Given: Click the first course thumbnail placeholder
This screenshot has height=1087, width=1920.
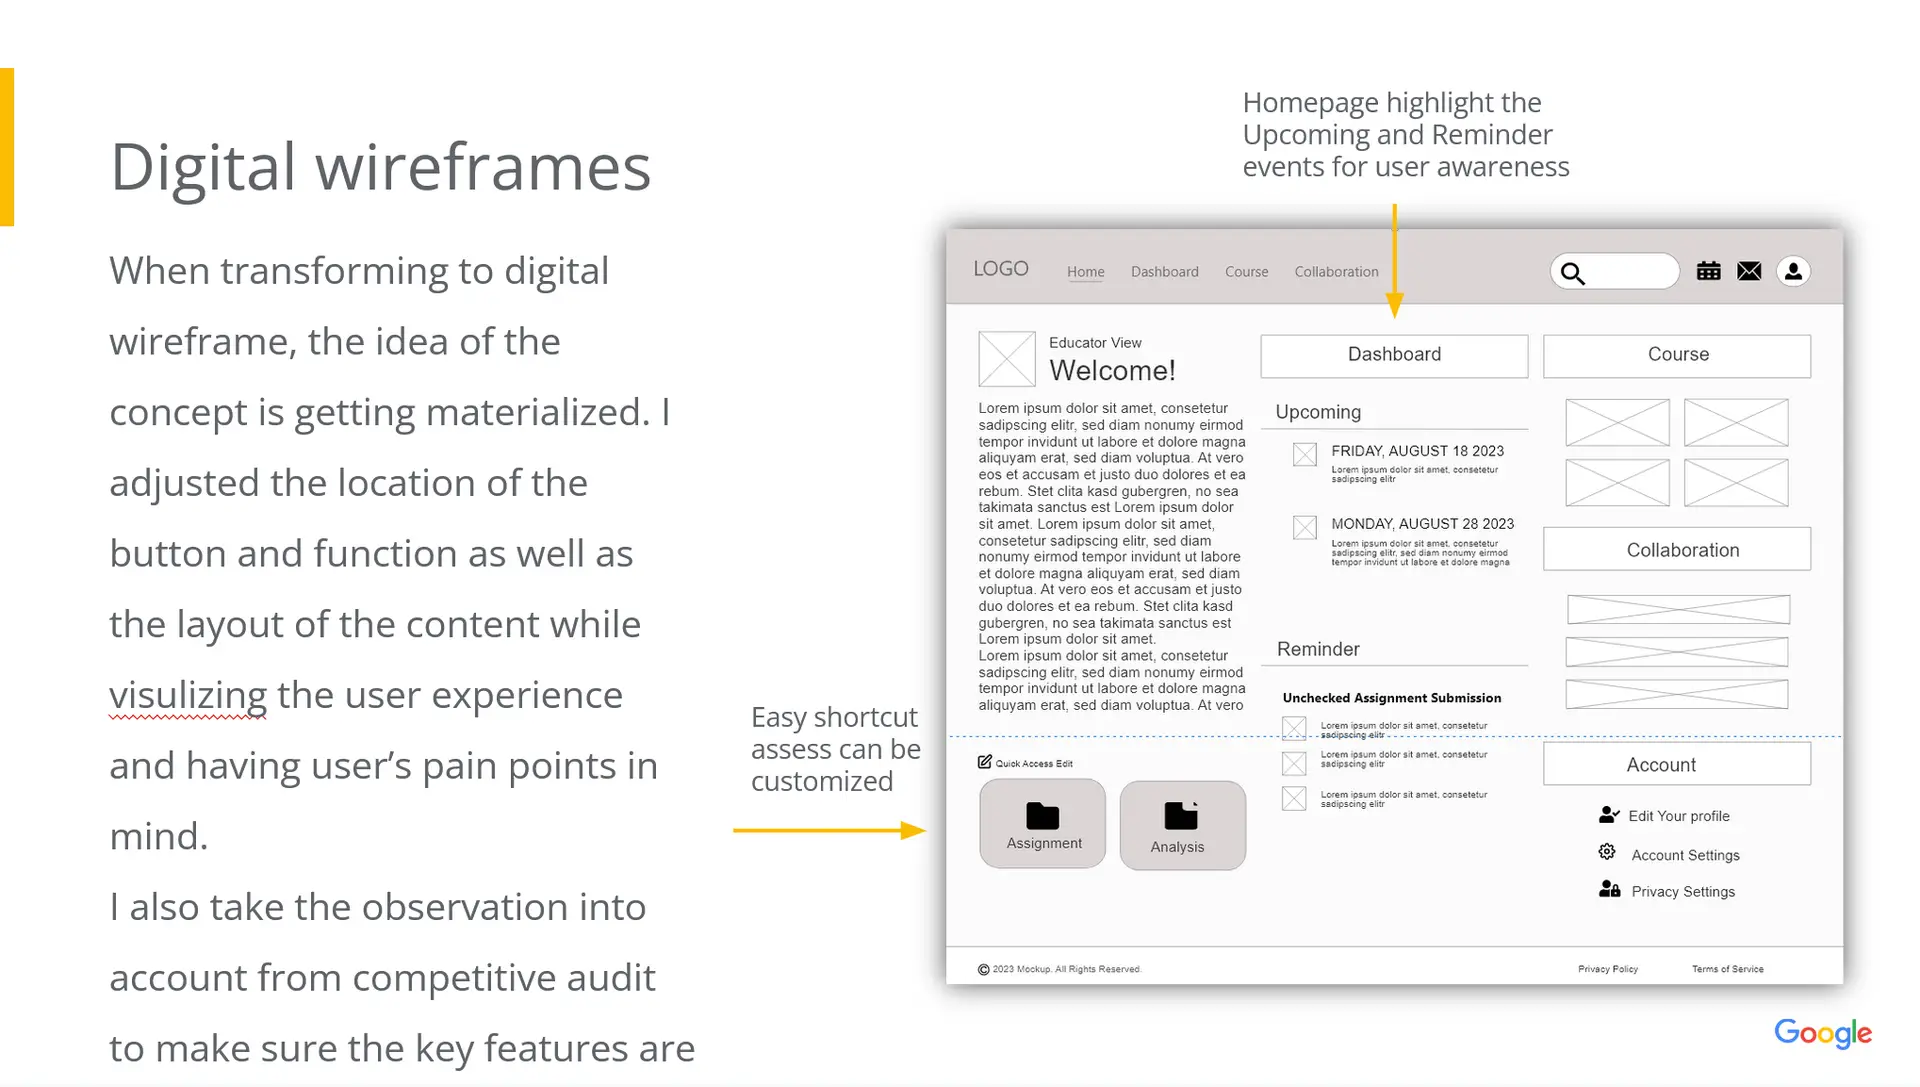Looking at the screenshot, I should pos(1617,423).
